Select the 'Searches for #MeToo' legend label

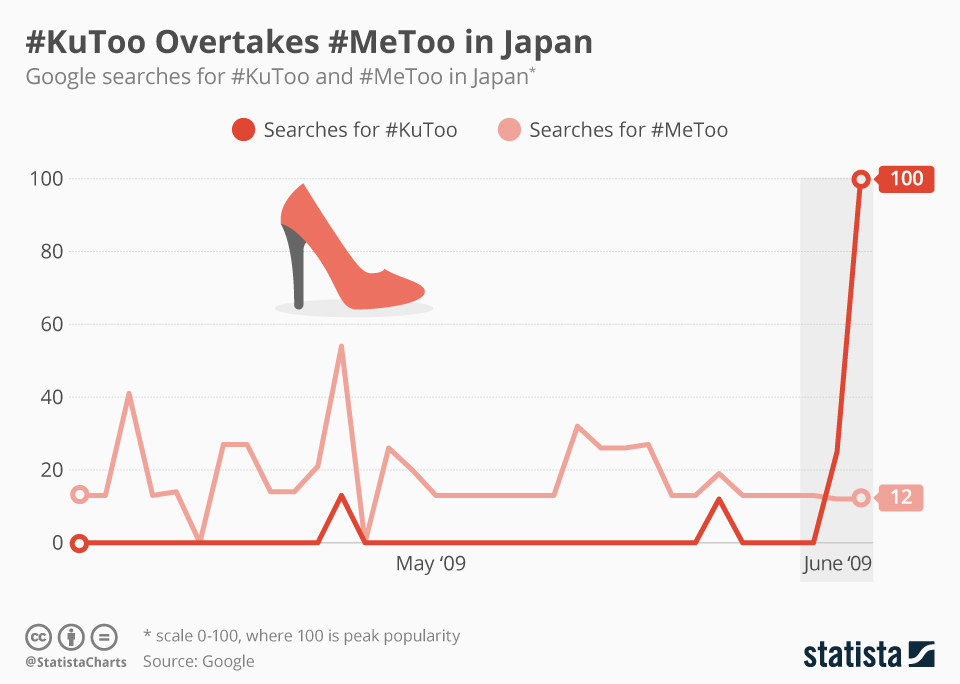pyautogui.click(x=628, y=130)
